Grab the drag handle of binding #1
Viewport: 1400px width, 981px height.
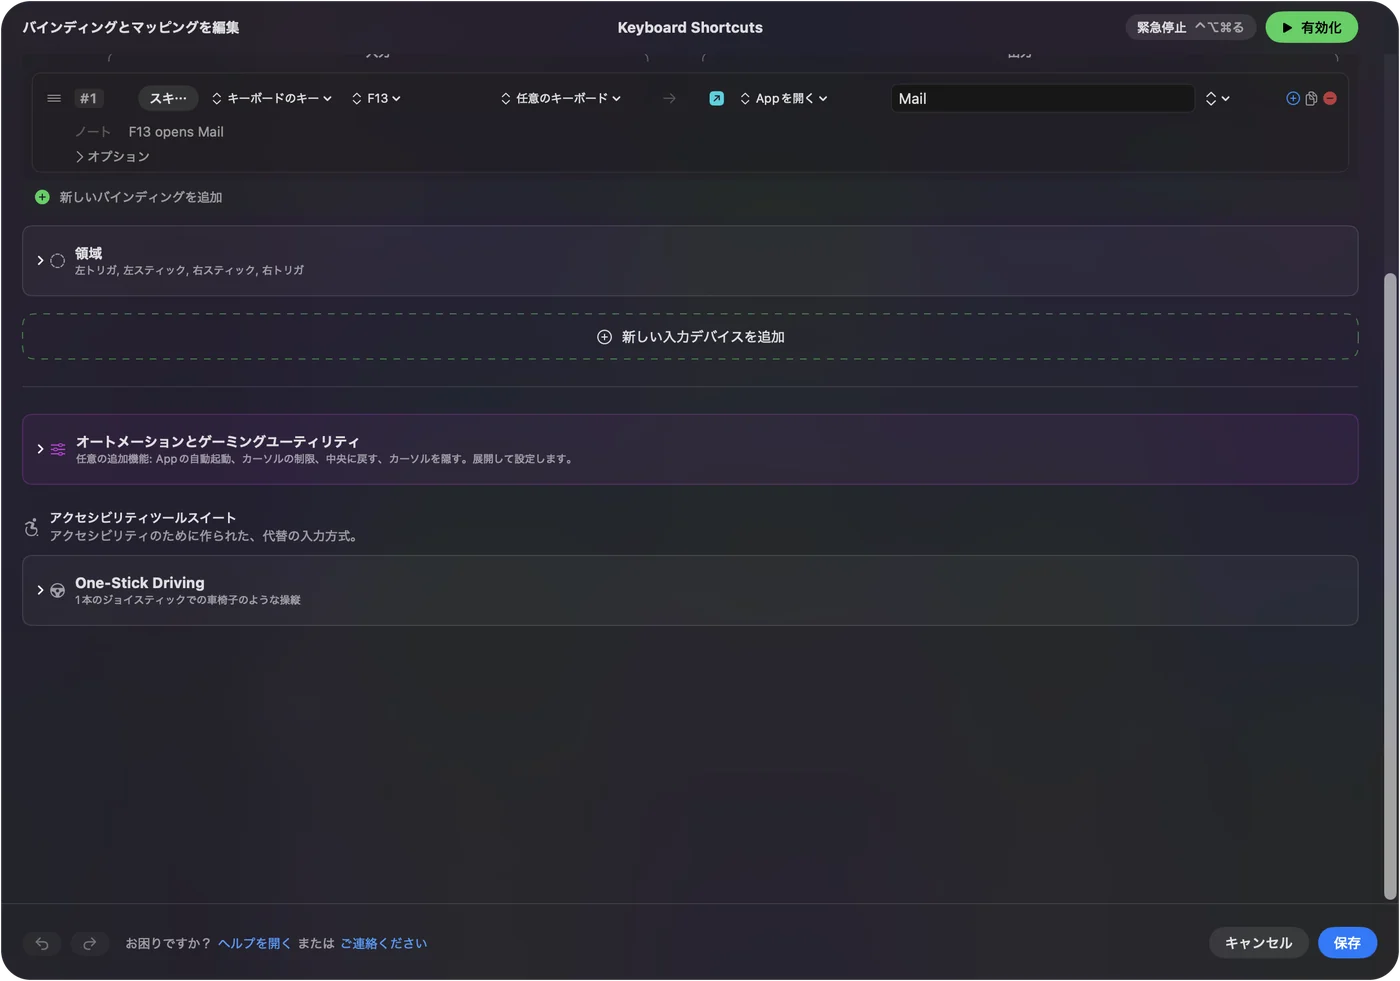(54, 98)
